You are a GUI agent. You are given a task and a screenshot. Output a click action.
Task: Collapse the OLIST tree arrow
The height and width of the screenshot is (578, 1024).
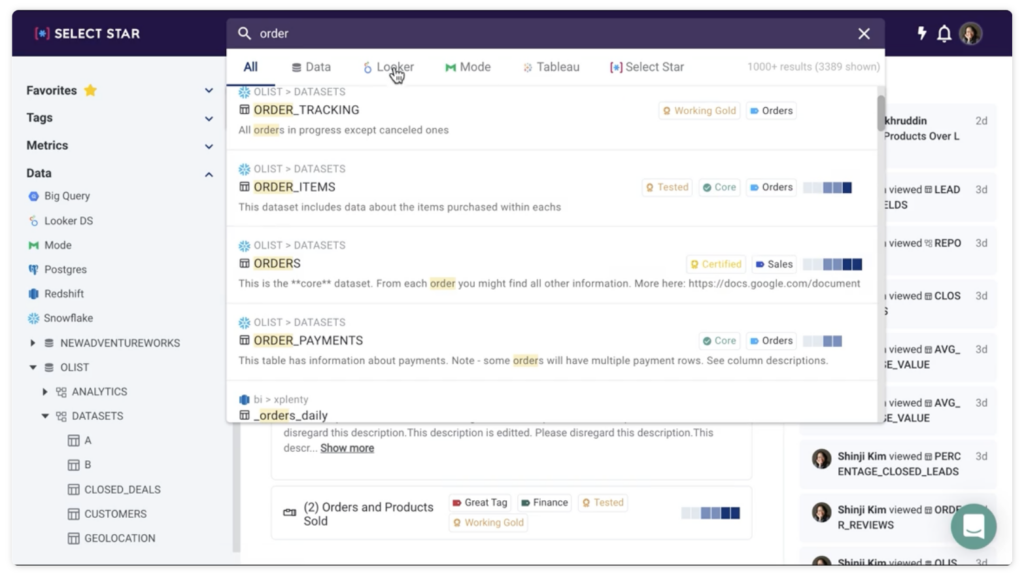click(33, 367)
